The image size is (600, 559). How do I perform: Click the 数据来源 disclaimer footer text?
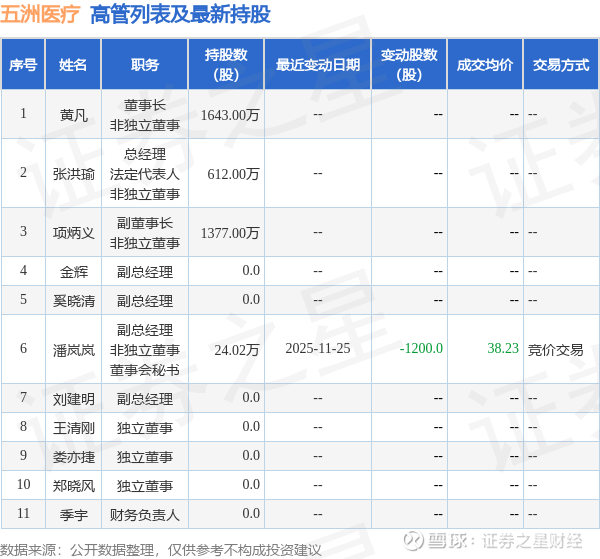(161, 549)
